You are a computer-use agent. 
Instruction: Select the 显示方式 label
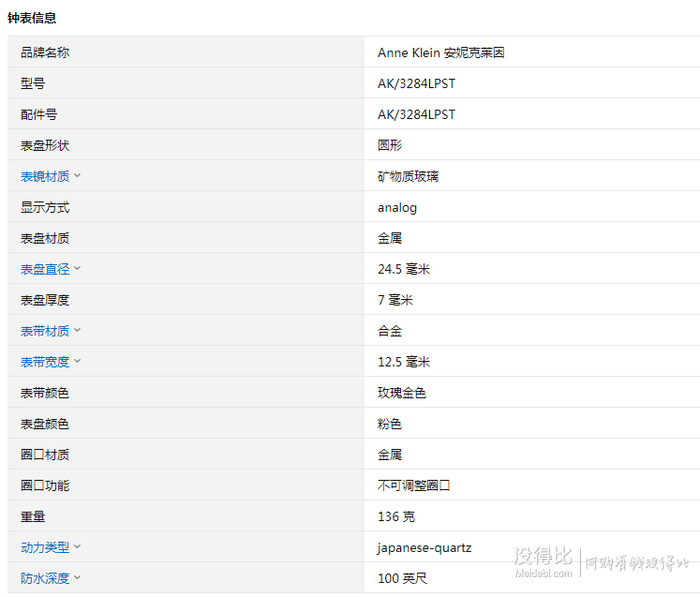45,207
